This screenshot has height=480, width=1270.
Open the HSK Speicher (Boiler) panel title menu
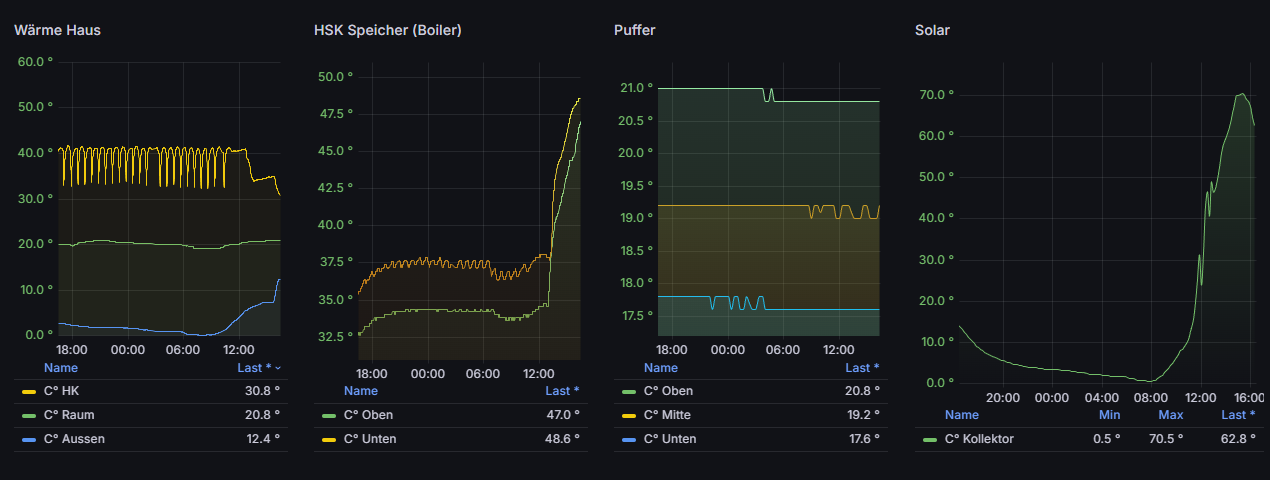pos(387,30)
